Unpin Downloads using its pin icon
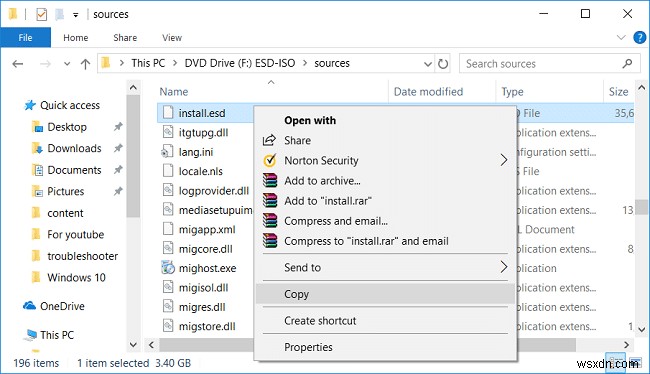 pos(118,148)
